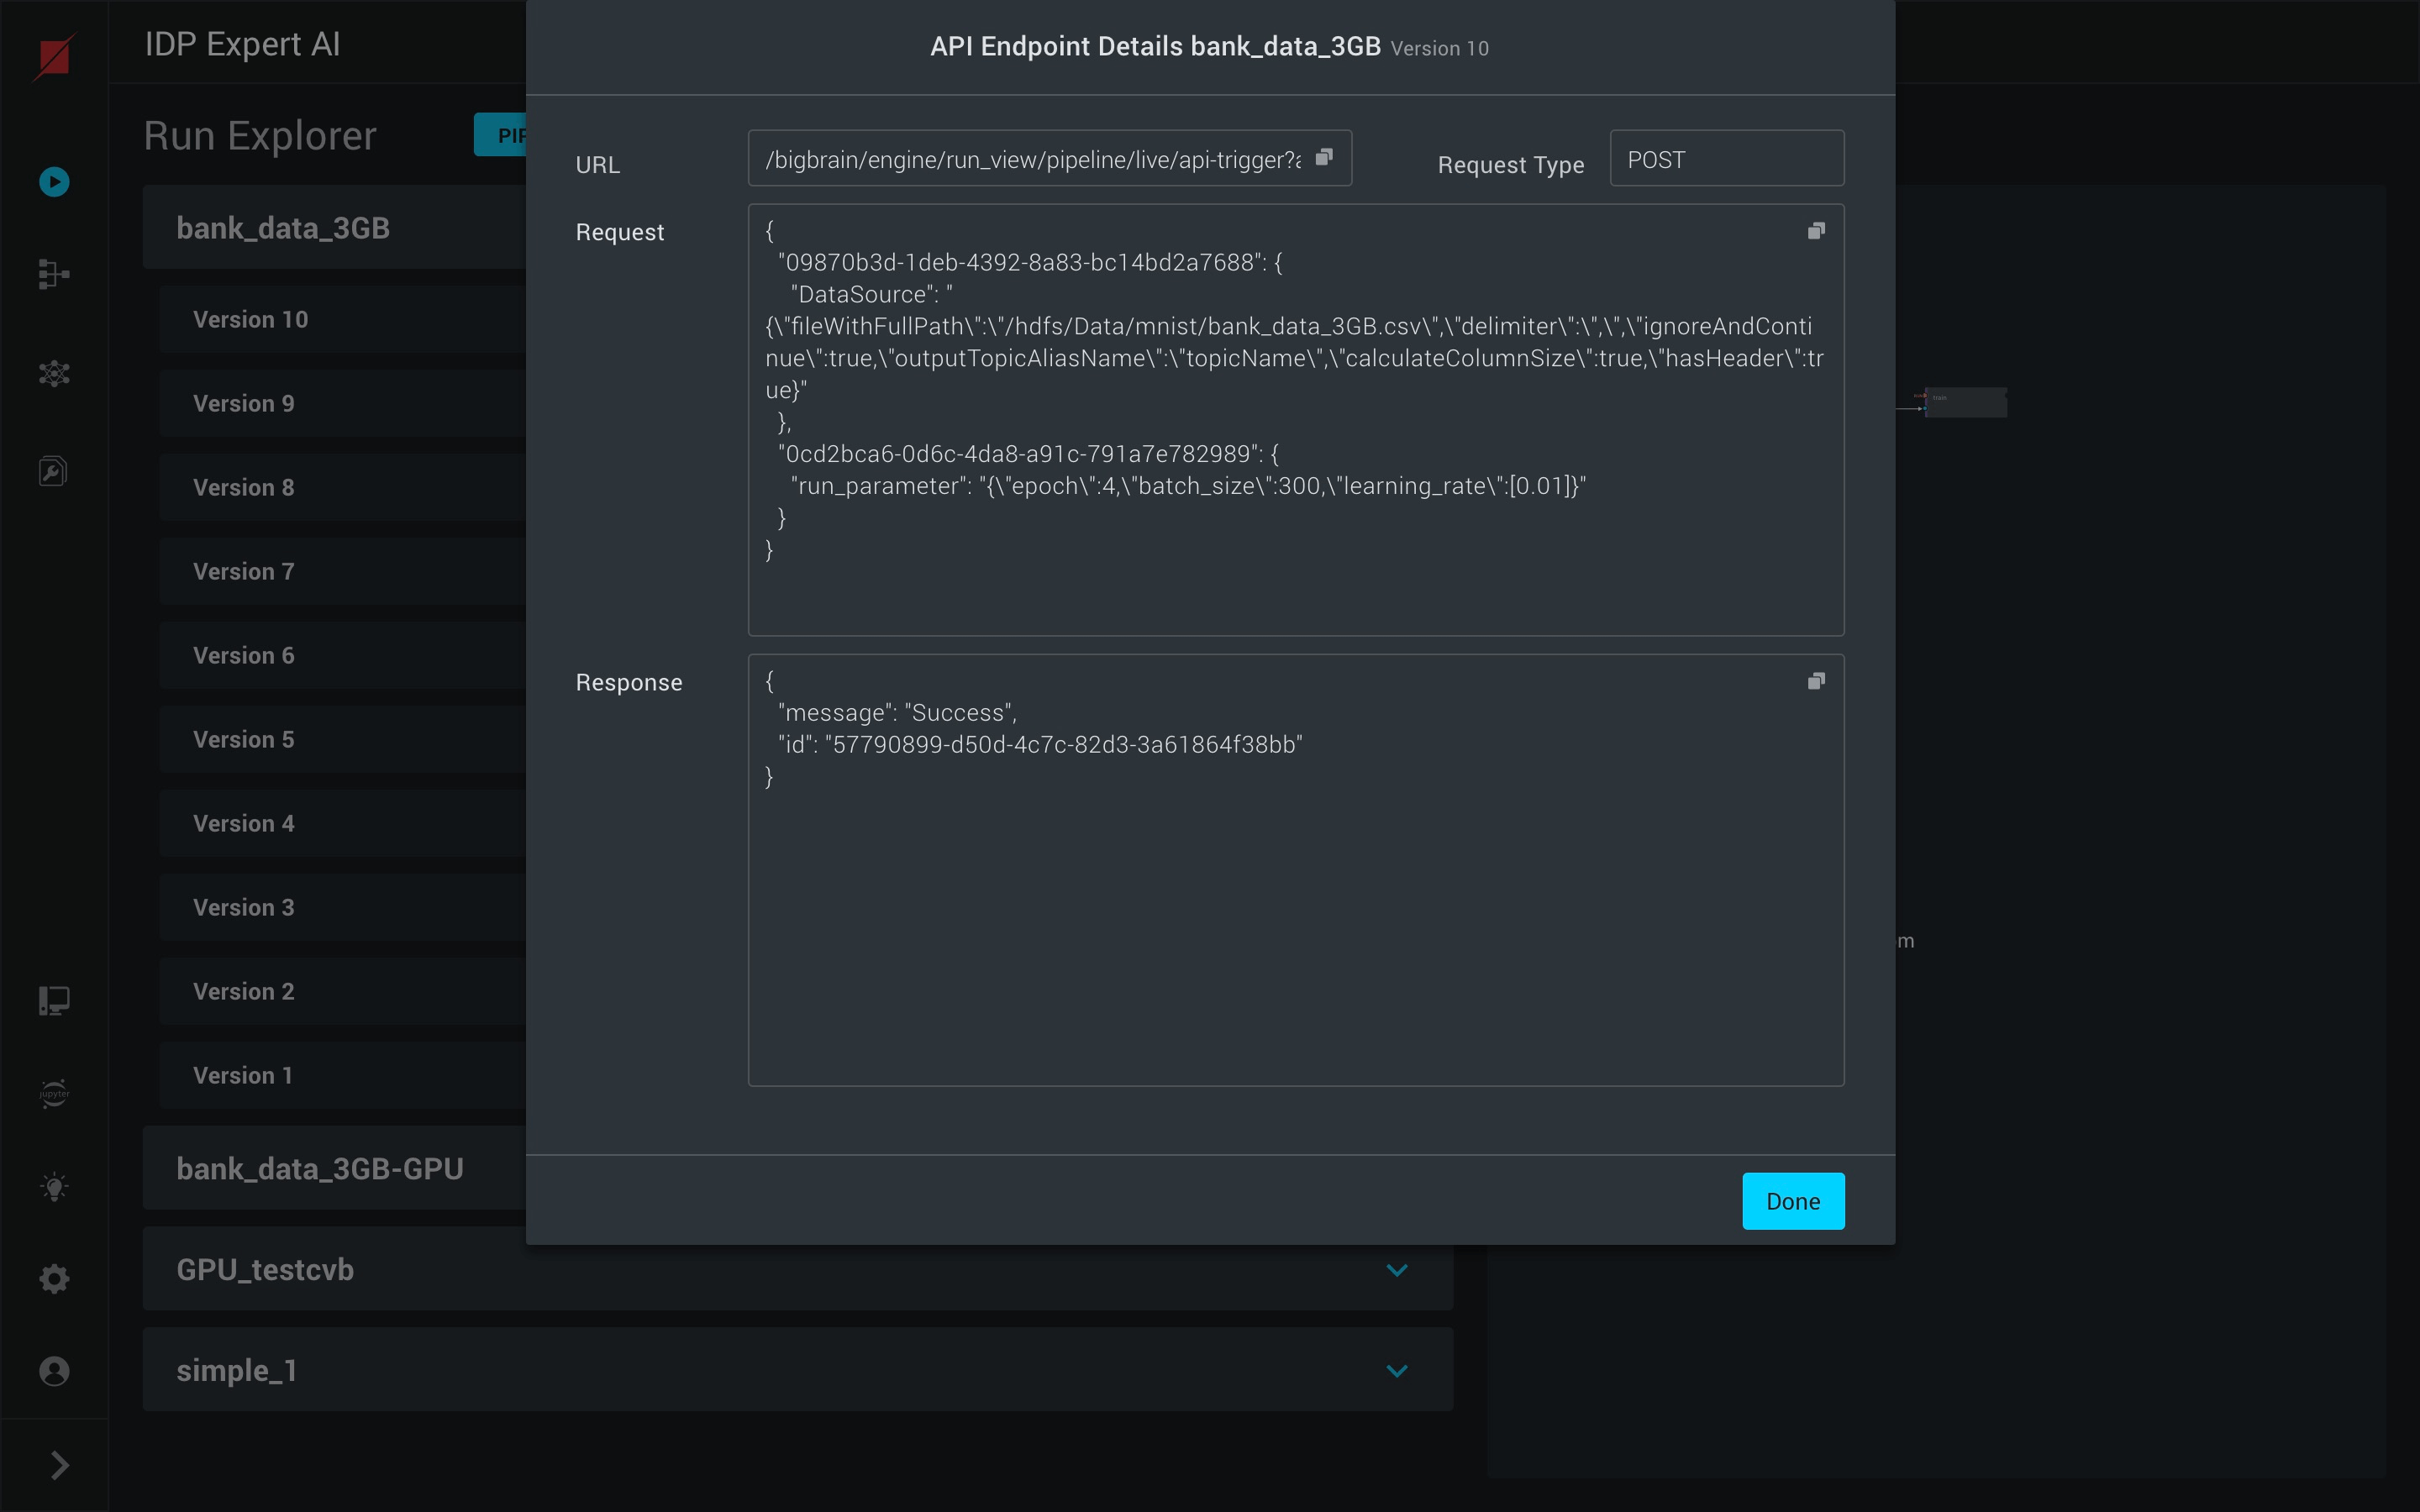Open the user profile sidebar icon
Screen dimensions: 2420x1512
(x=54, y=1371)
